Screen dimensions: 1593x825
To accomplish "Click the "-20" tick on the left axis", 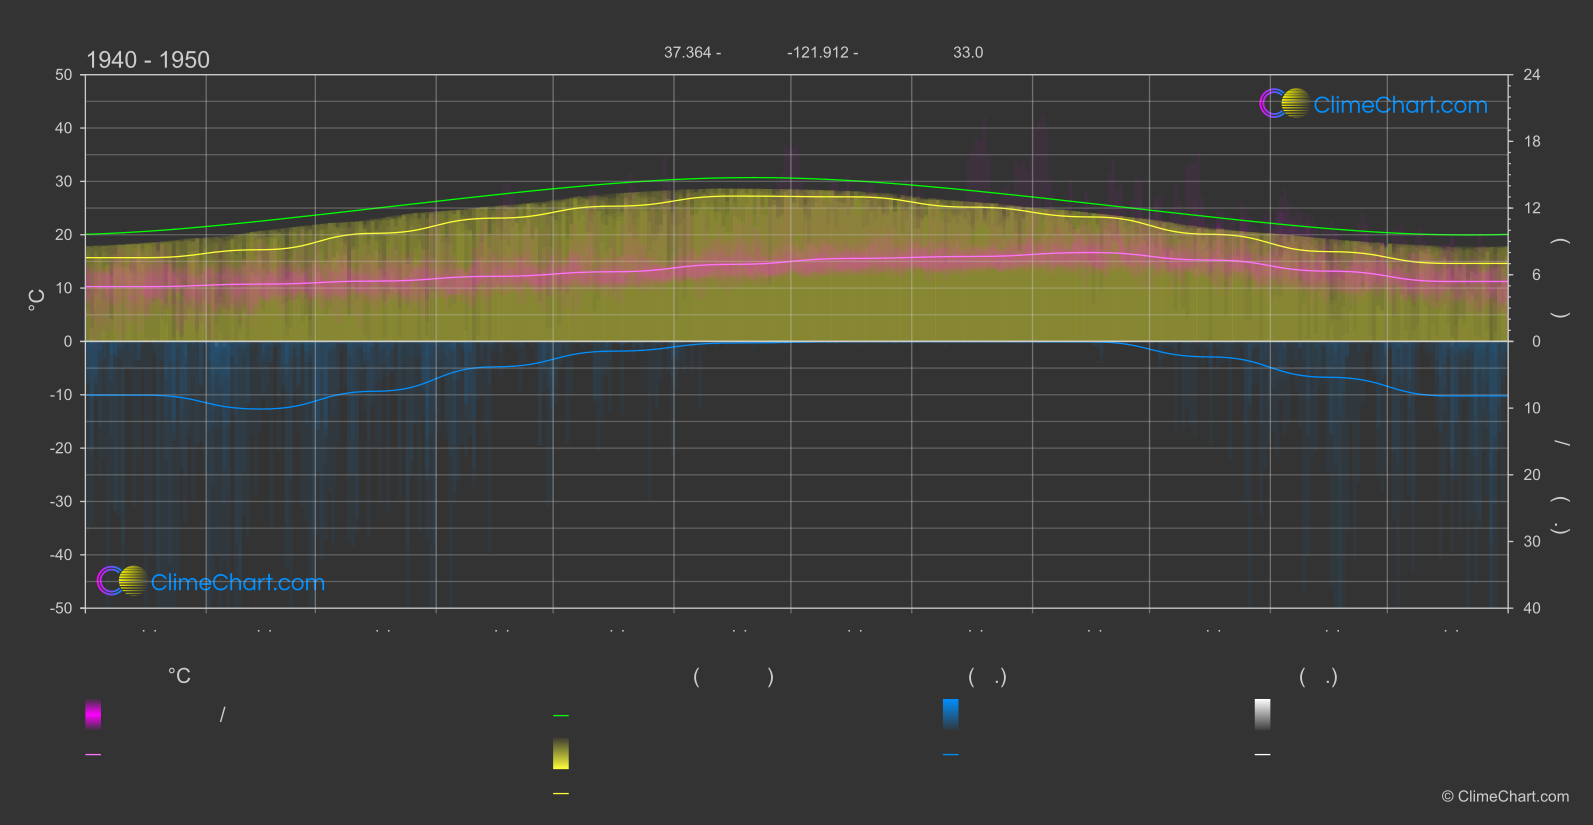I will tap(61, 448).
